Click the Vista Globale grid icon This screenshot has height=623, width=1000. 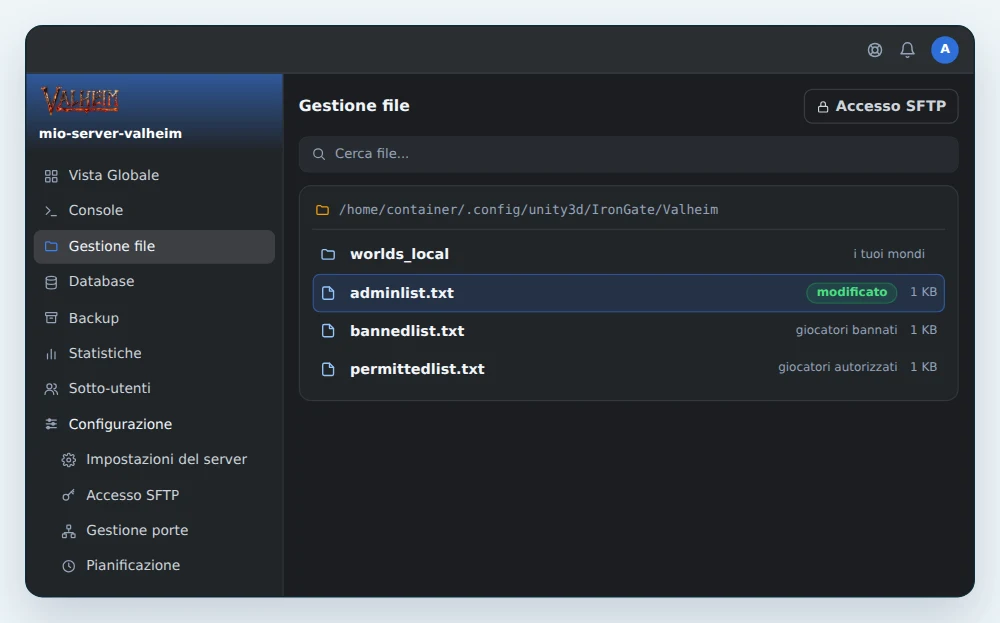click(51, 176)
